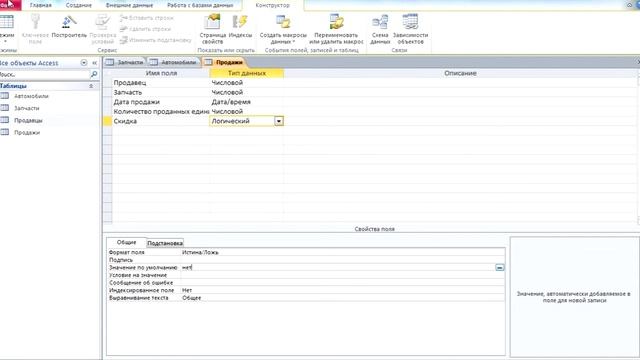Click Дата/время data type cell
This screenshot has height=360, width=640.
point(247,102)
